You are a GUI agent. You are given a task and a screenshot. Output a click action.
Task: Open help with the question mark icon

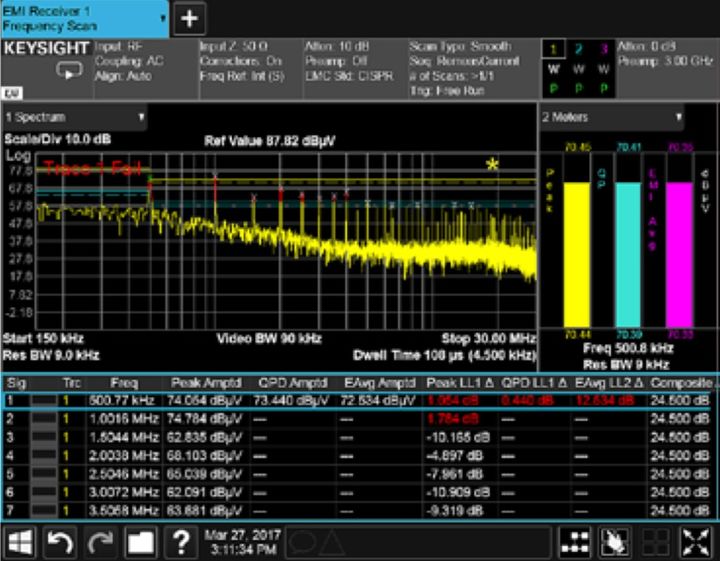[180, 541]
